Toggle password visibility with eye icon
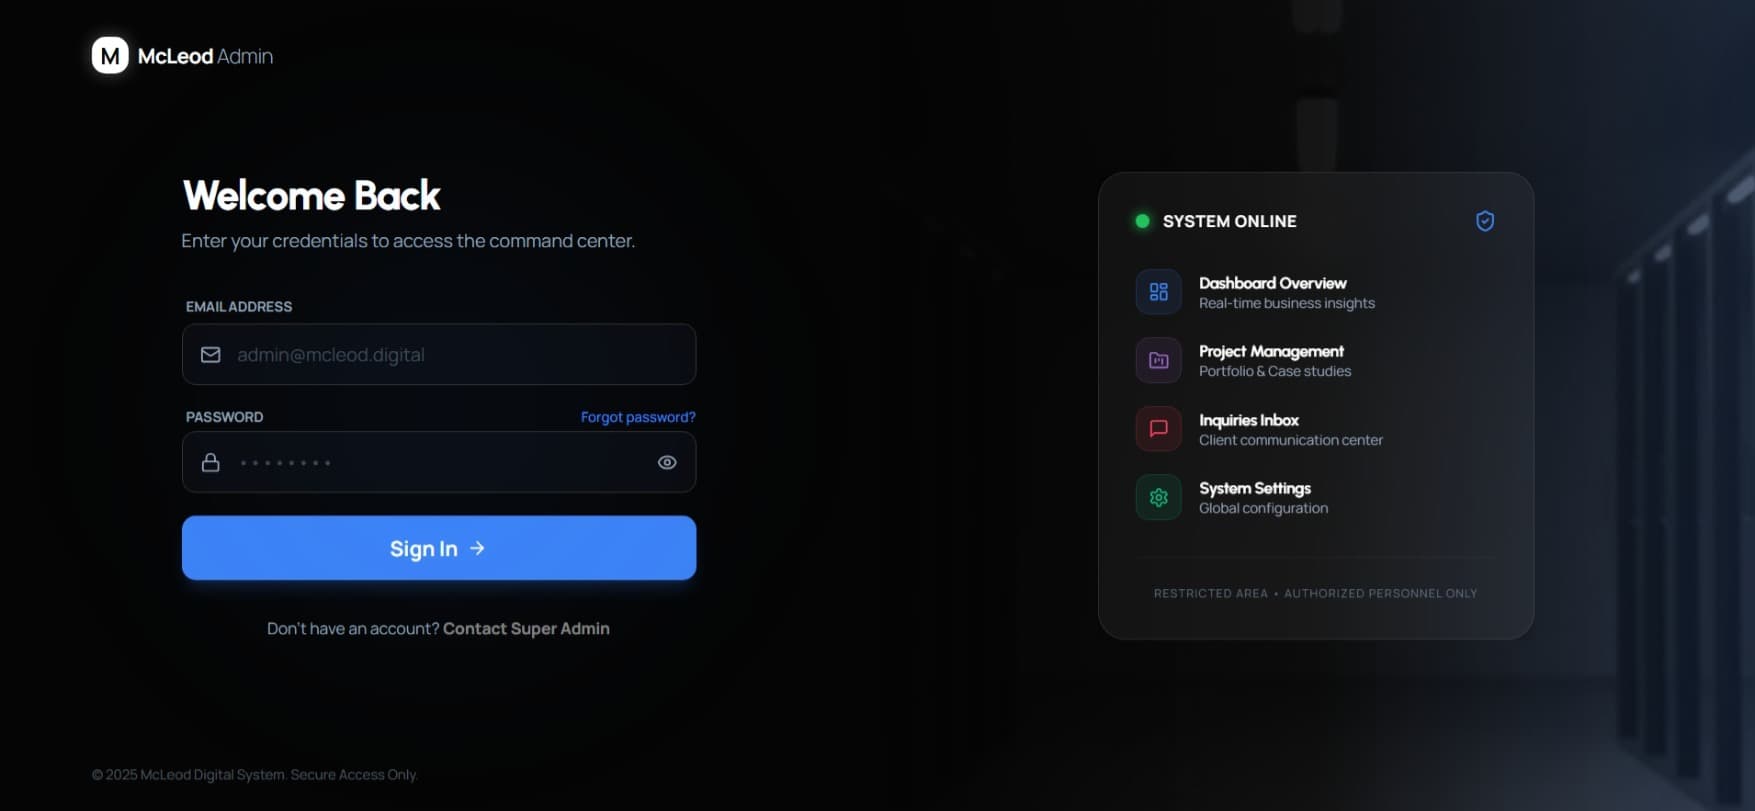Image resolution: width=1755 pixels, height=811 pixels. point(667,462)
